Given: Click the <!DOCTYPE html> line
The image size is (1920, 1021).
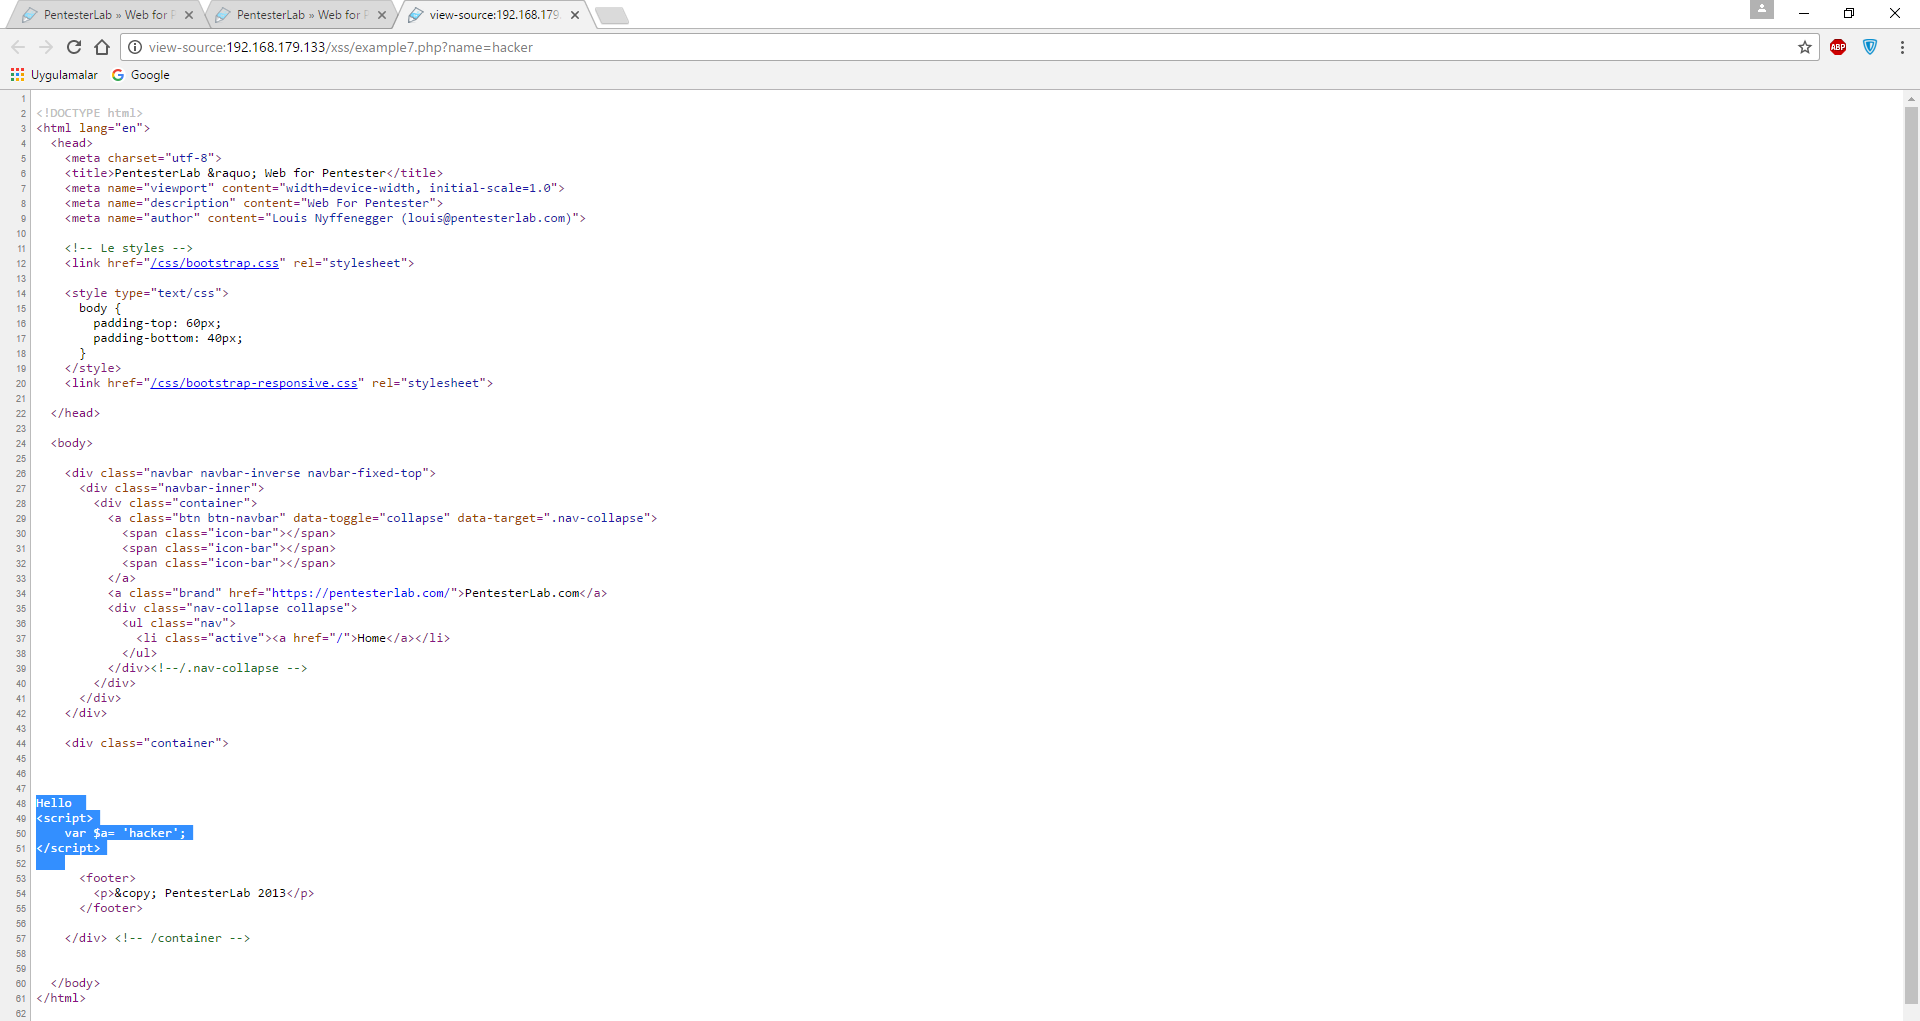Looking at the screenshot, I should 90,113.
